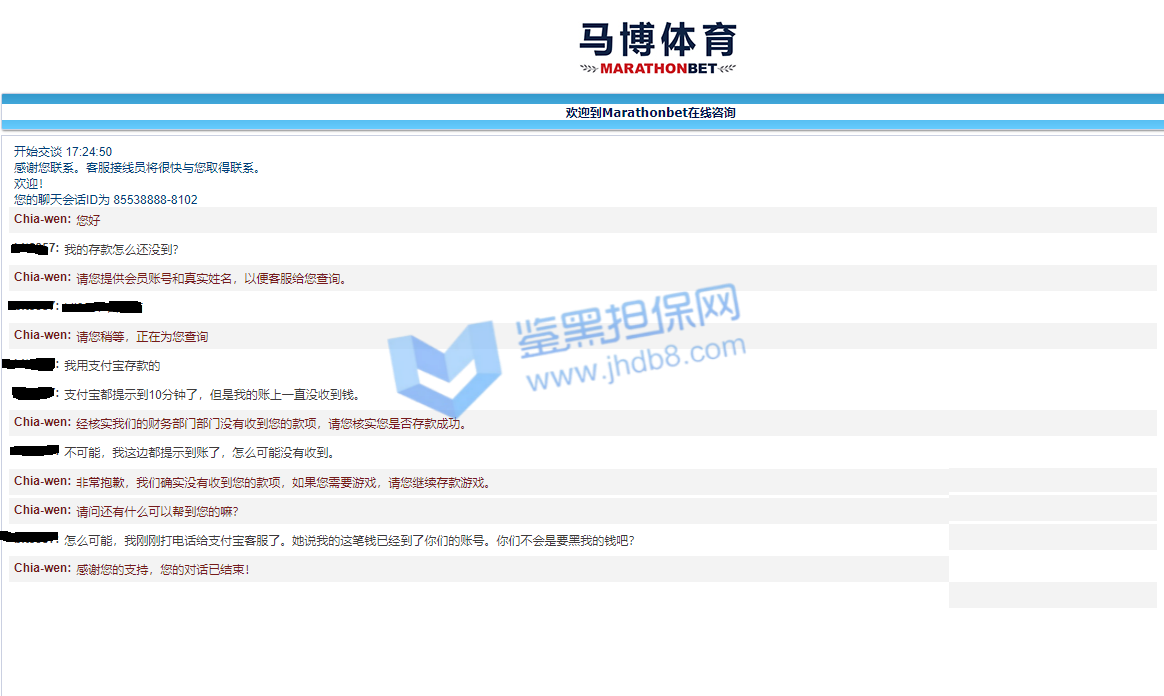Click the red MARATHONBET wordmark
The height and width of the screenshot is (696, 1164).
[657, 69]
